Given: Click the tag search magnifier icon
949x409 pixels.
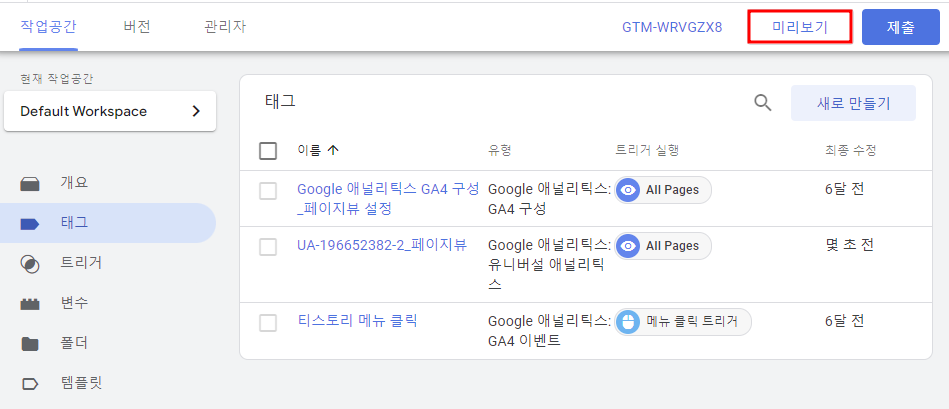Looking at the screenshot, I should [763, 103].
